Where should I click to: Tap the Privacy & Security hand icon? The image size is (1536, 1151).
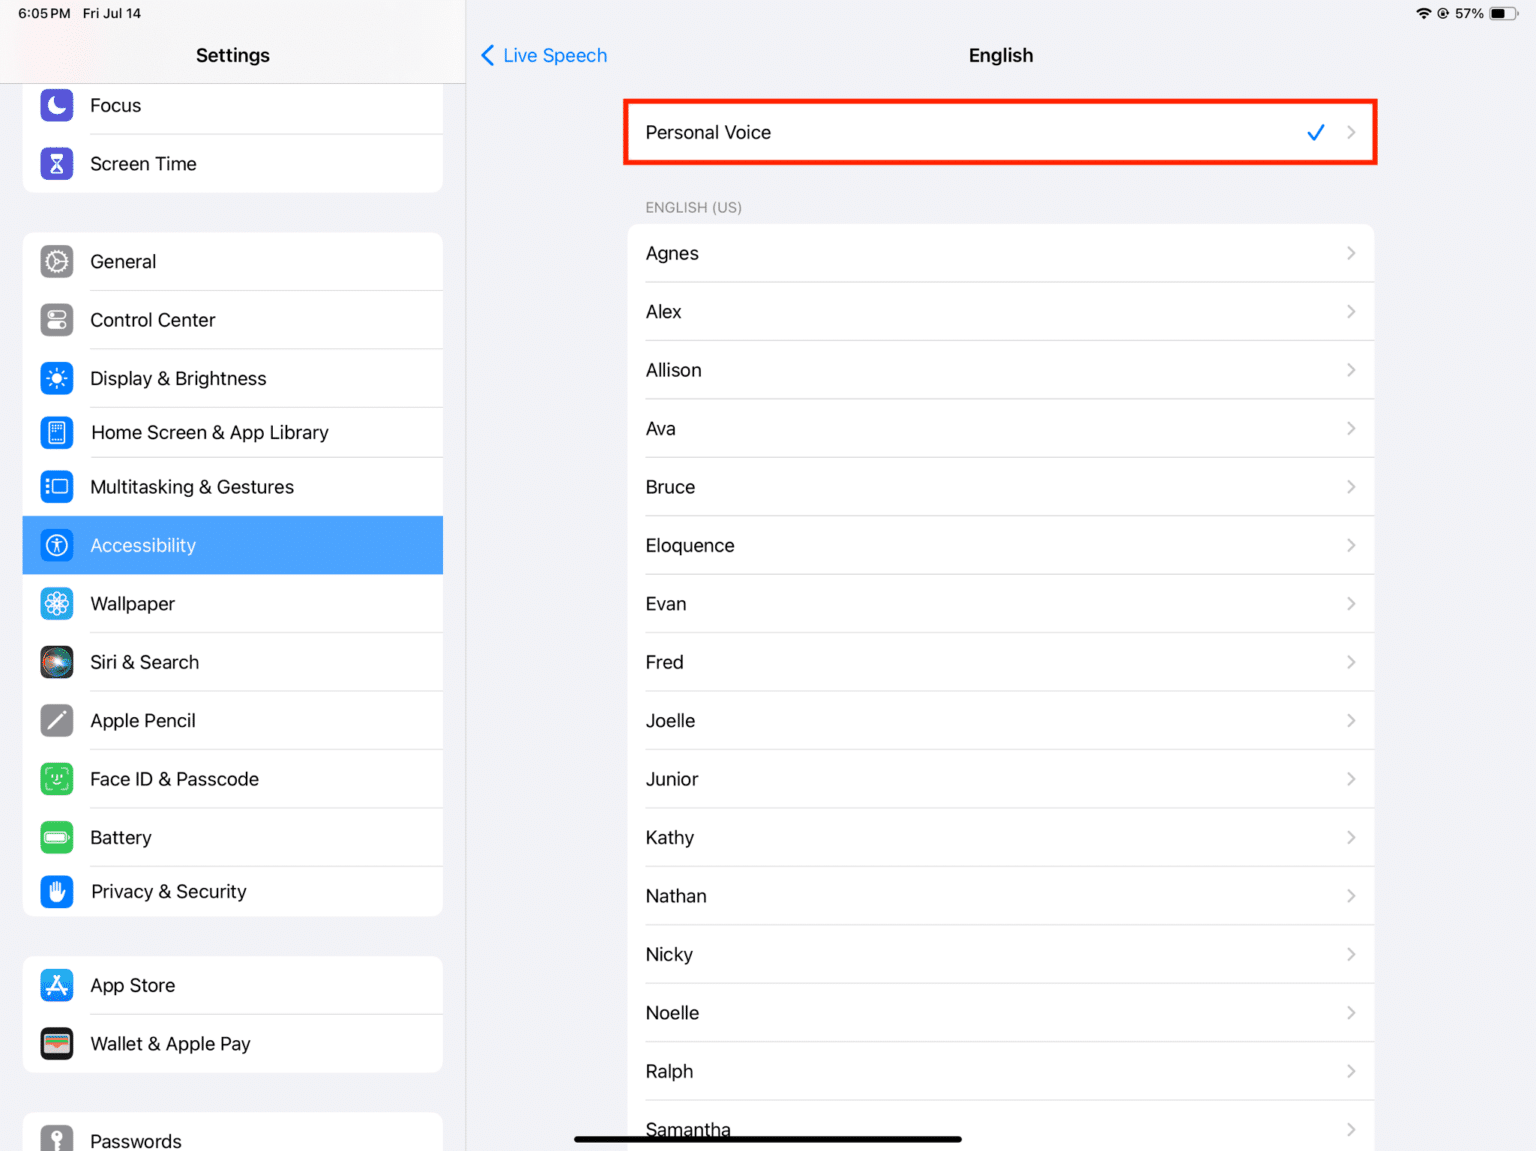tap(57, 891)
